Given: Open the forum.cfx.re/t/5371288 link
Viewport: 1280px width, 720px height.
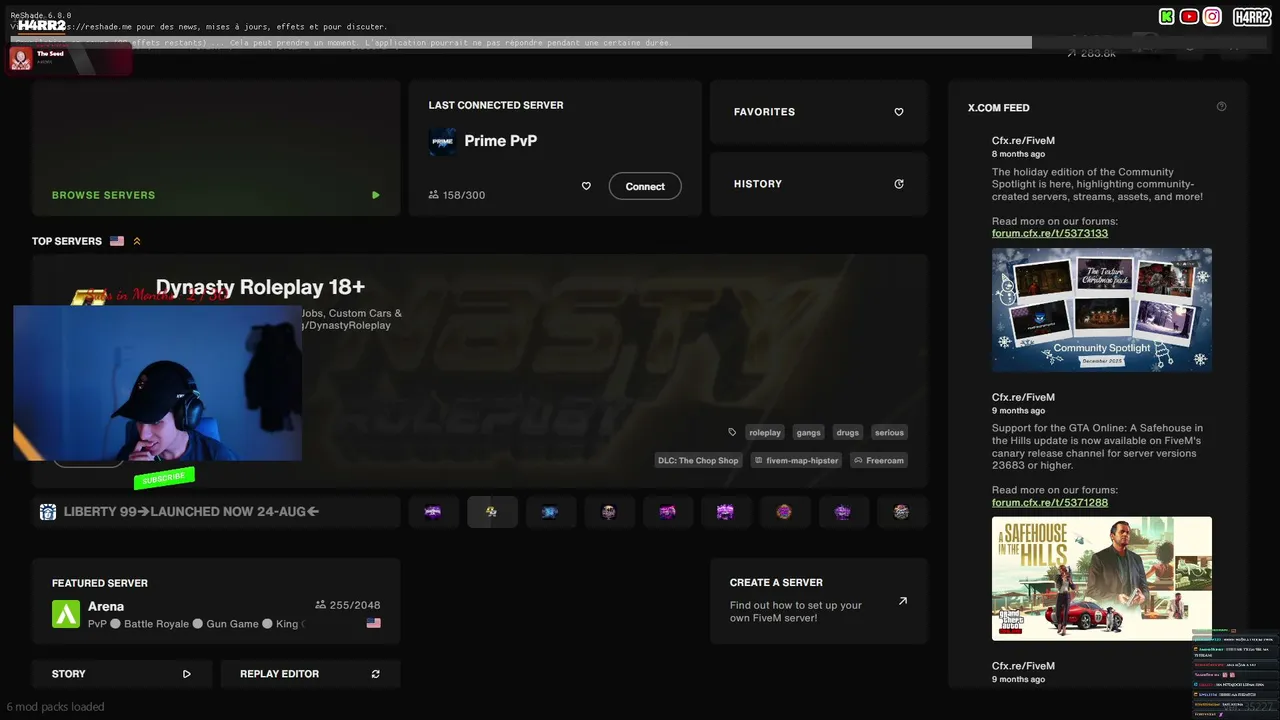Looking at the screenshot, I should pyautogui.click(x=1050, y=502).
